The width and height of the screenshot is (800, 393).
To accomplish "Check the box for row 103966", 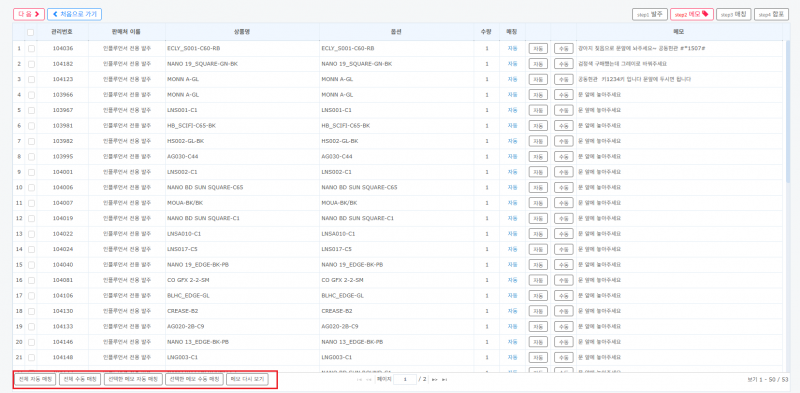I will click(x=32, y=95).
